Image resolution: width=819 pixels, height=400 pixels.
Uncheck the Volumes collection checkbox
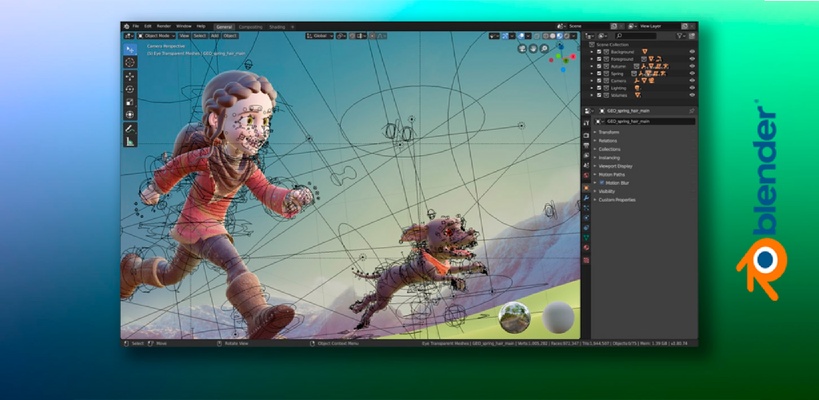click(x=599, y=95)
